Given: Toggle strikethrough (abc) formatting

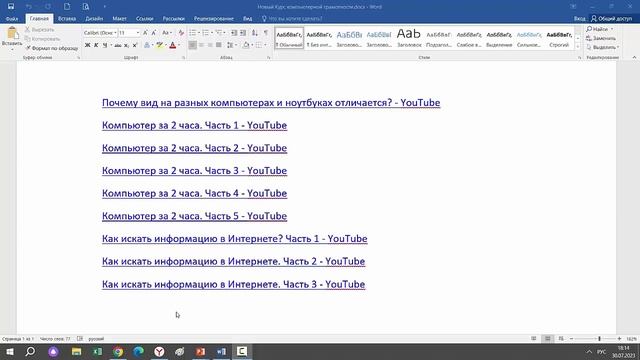Looking at the screenshot, I should click(118, 45).
